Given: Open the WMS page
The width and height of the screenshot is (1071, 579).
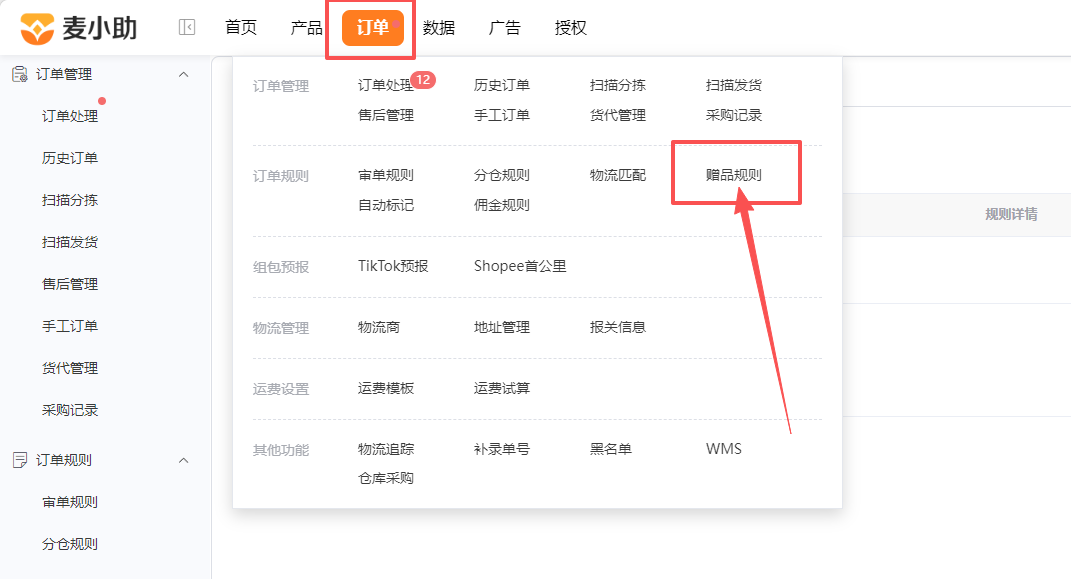Looking at the screenshot, I should (724, 449).
